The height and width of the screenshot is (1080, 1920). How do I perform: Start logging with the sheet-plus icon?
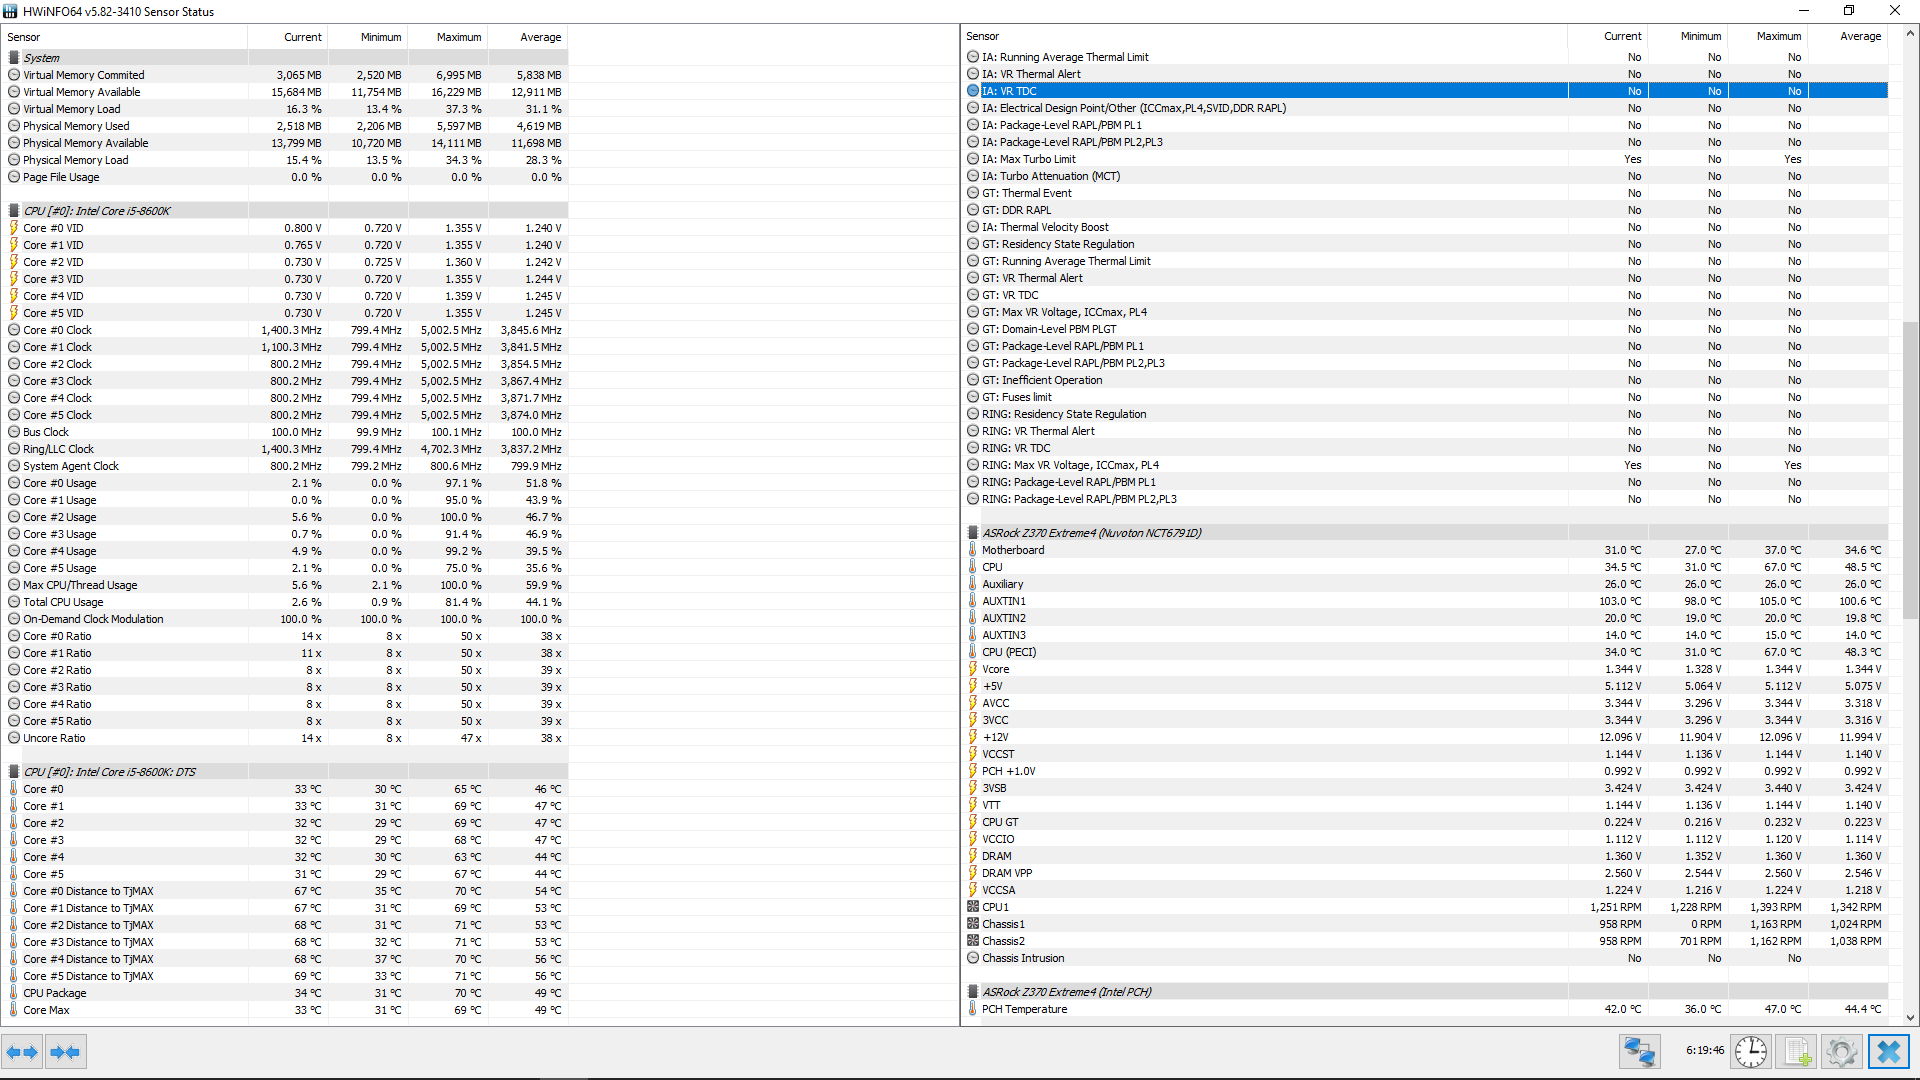pos(1797,1052)
